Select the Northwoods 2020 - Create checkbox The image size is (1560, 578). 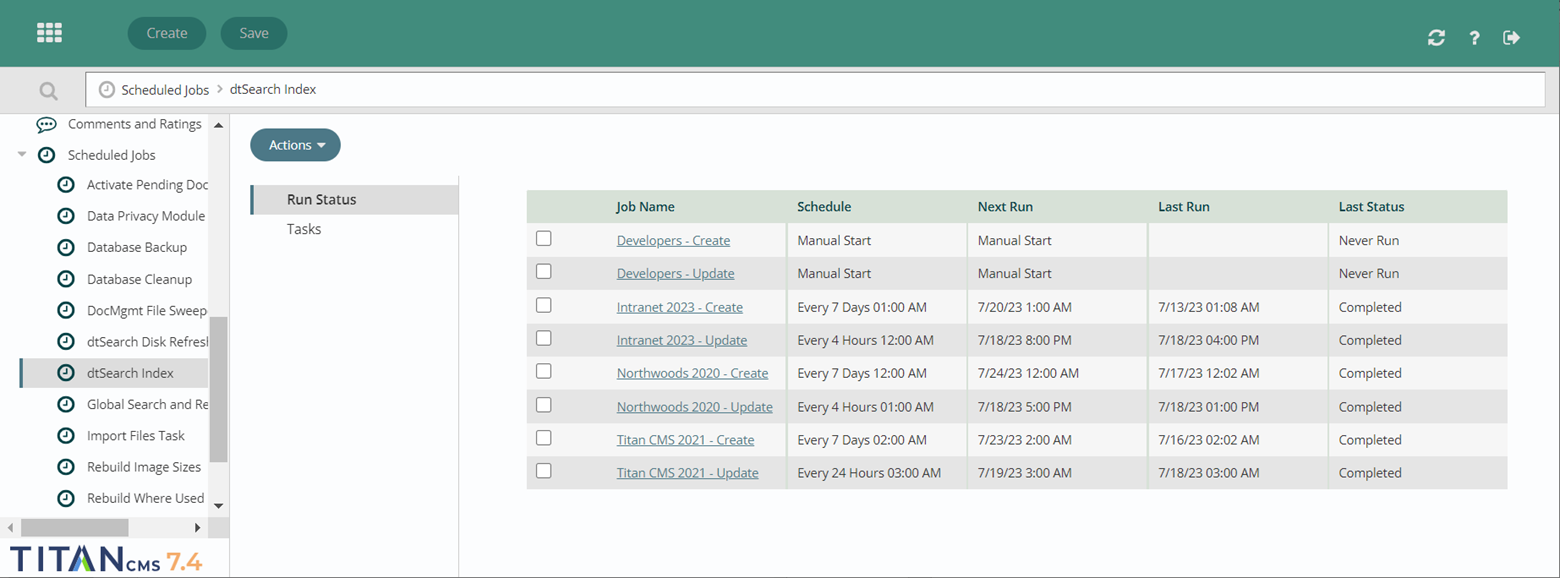(544, 371)
